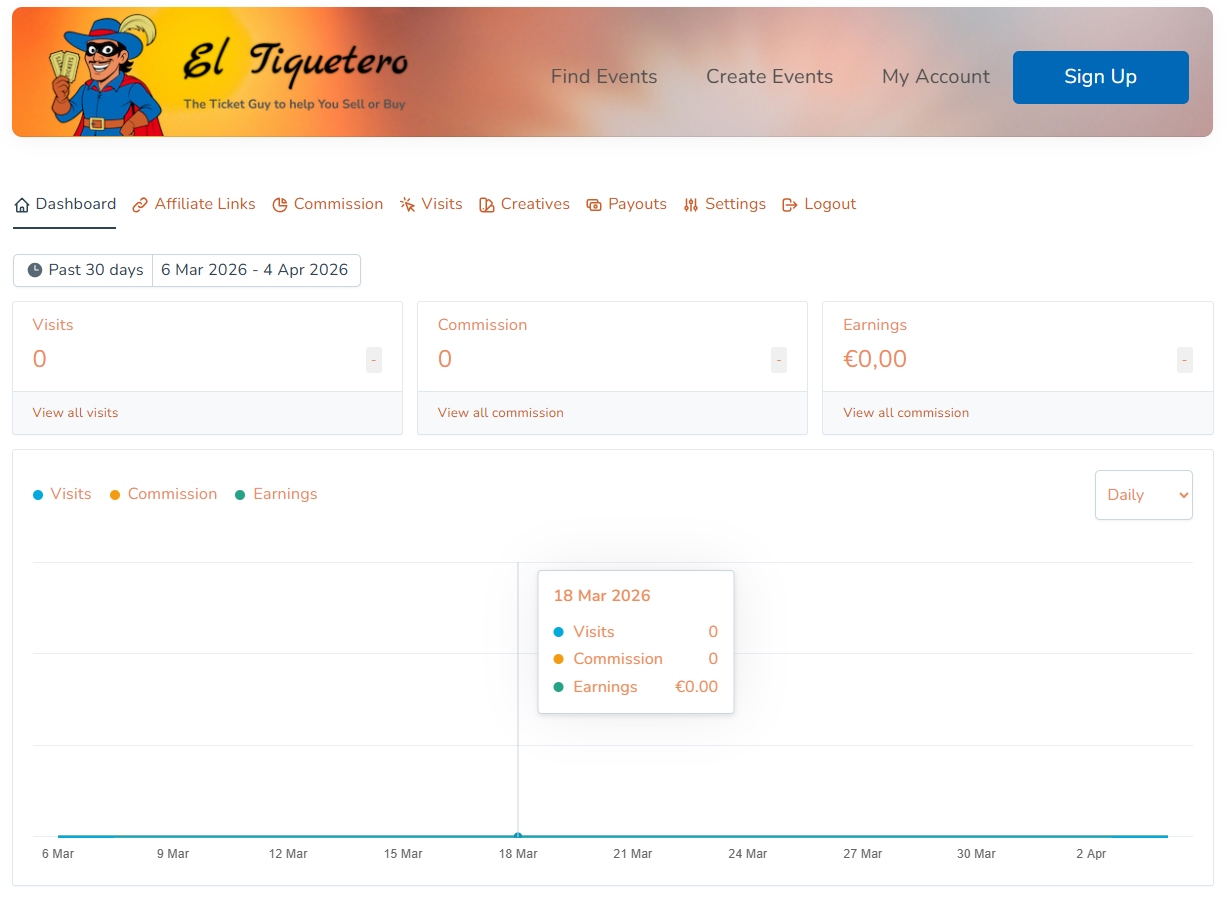Click the Creatives swatch icon

487,205
